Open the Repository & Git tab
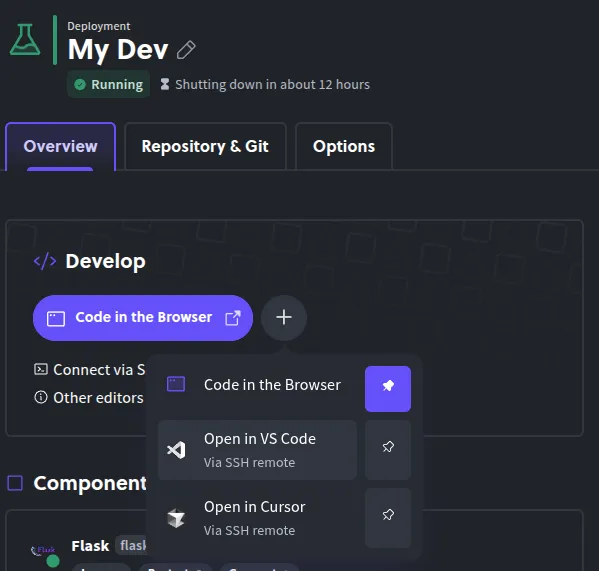The width and height of the screenshot is (599, 571). 205,146
